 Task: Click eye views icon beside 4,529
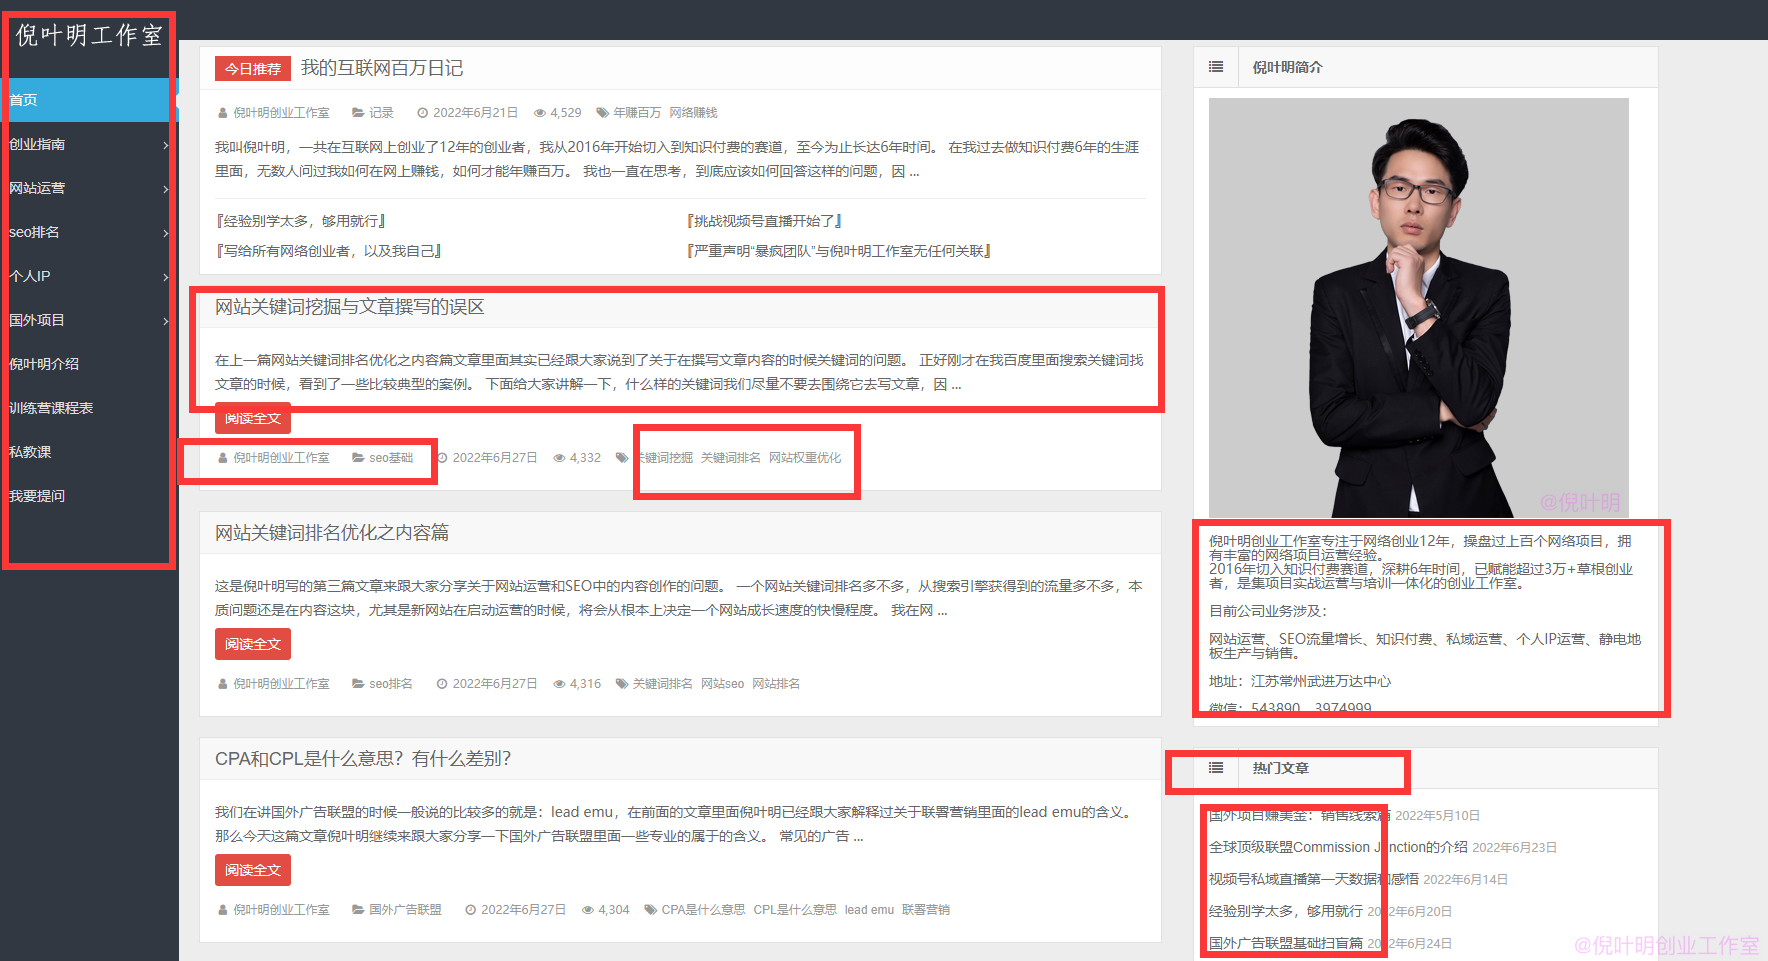[540, 113]
